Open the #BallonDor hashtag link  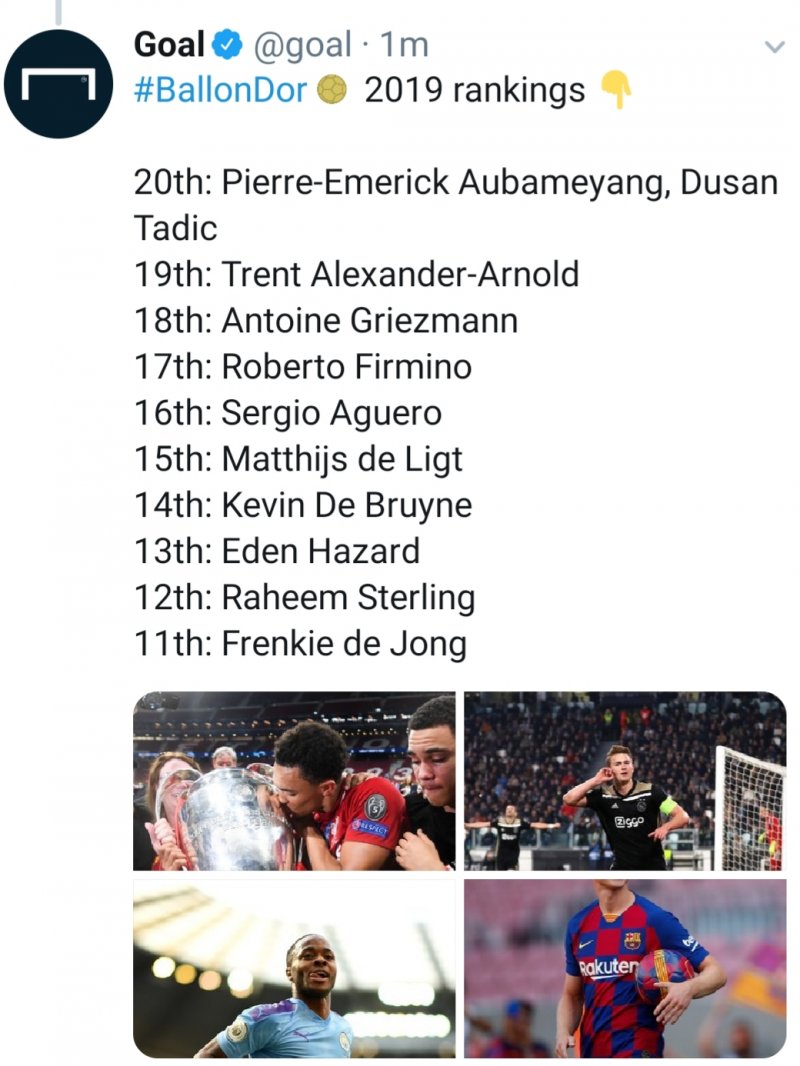click(x=221, y=90)
